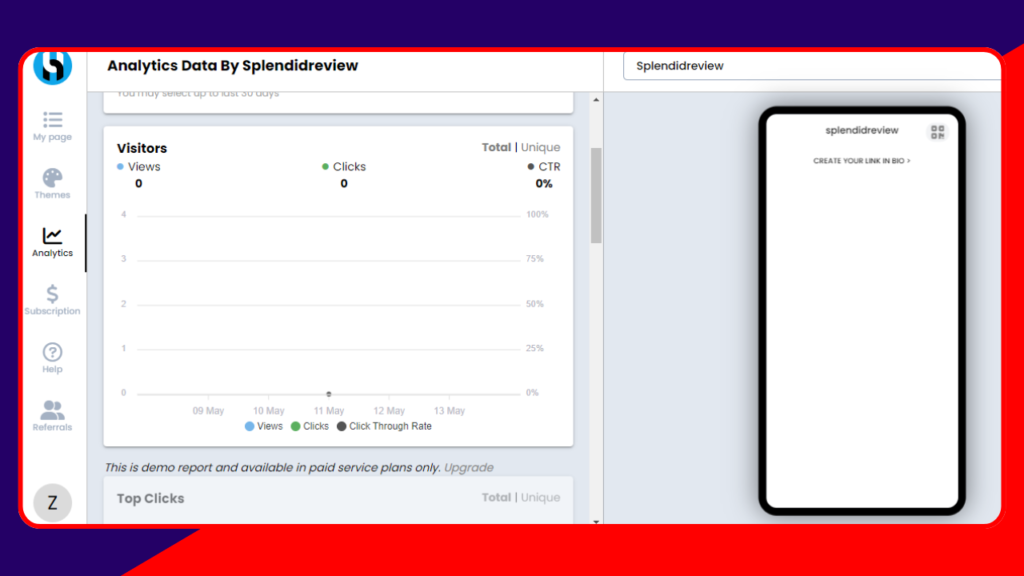Click the vertical scrollbar thumb
The width and height of the screenshot is (1024, 576).
point(596,195)
